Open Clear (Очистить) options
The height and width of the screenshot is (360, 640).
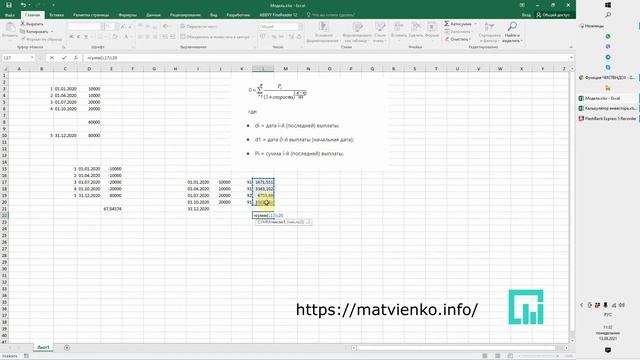457,39
